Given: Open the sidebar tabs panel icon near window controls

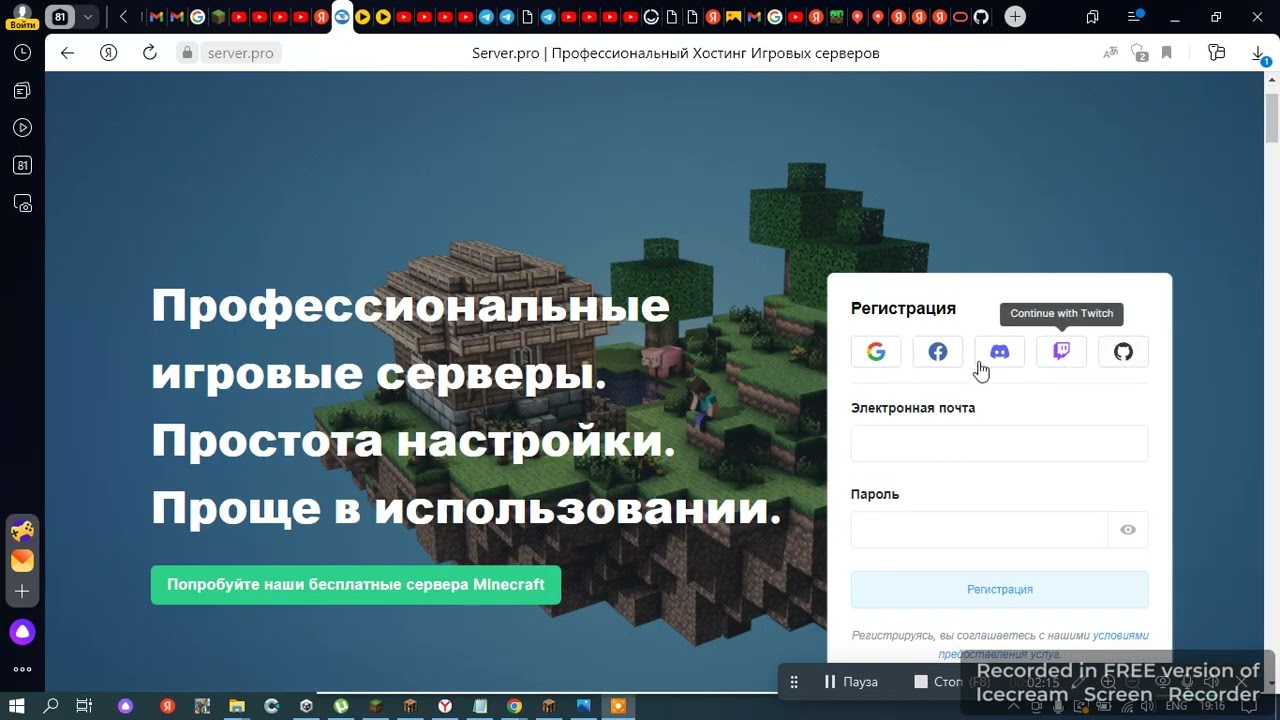Looking at the screenshot, I should coord(1092,17).
